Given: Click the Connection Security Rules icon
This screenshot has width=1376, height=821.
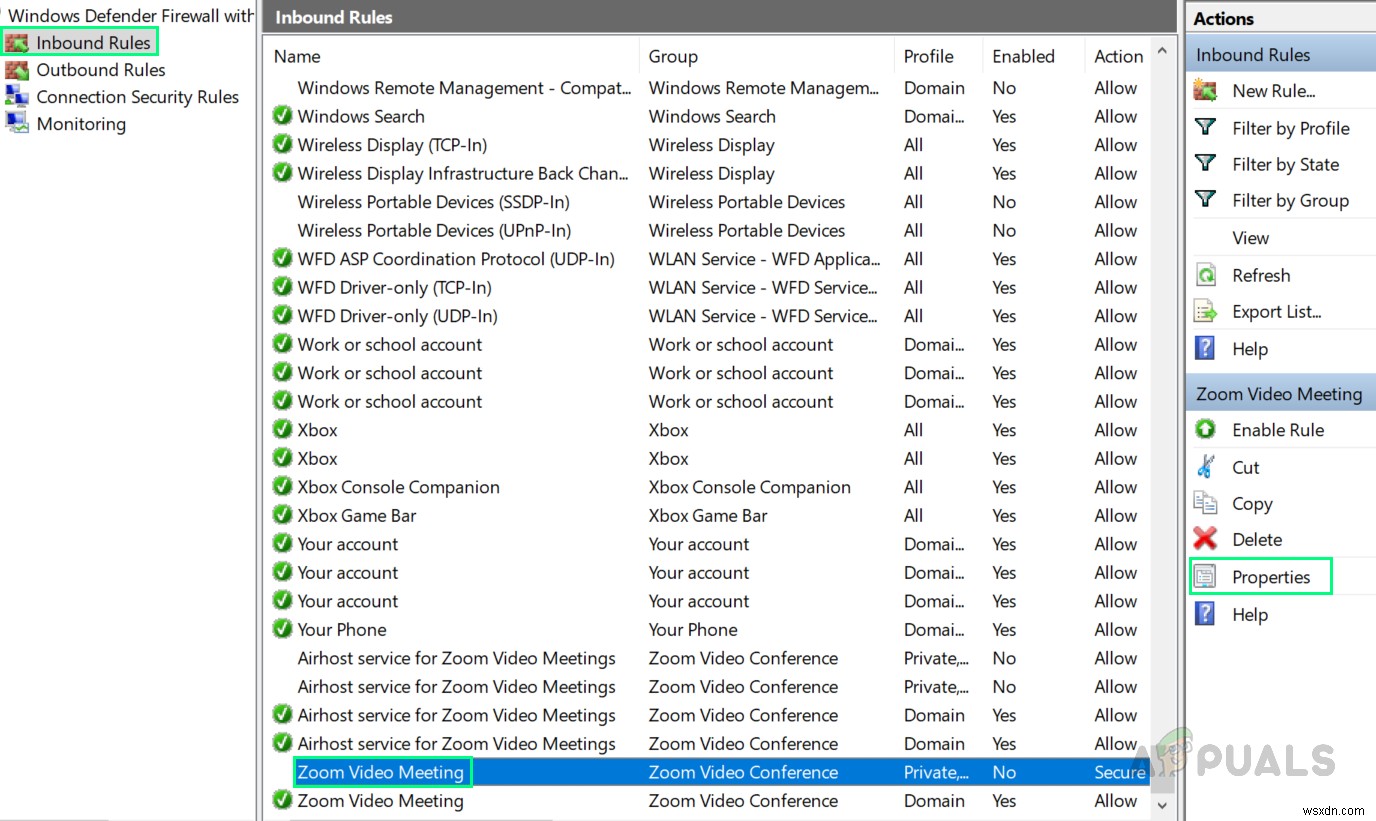Looking at the screenshot, I should tap(17, 97).
